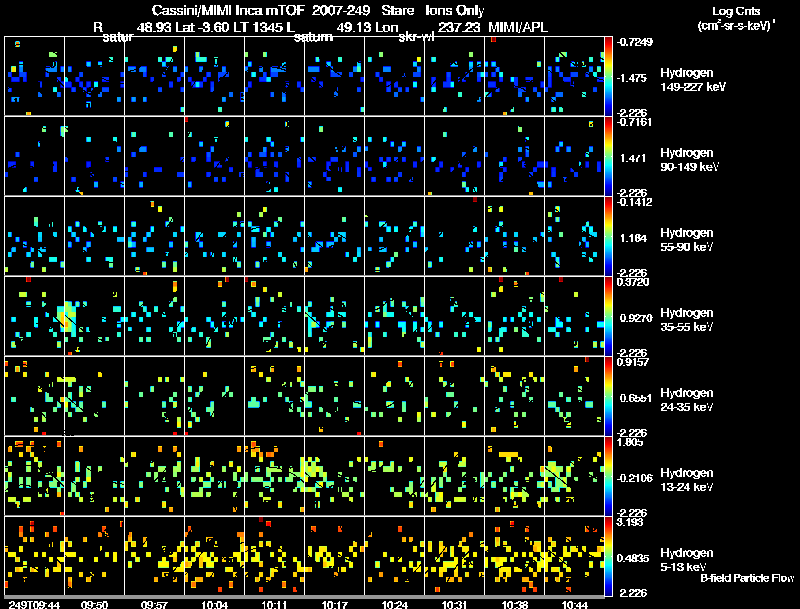Click the 10:31 time axis label
The height and width of the screenshot is (609, 800).
[455, 605]
